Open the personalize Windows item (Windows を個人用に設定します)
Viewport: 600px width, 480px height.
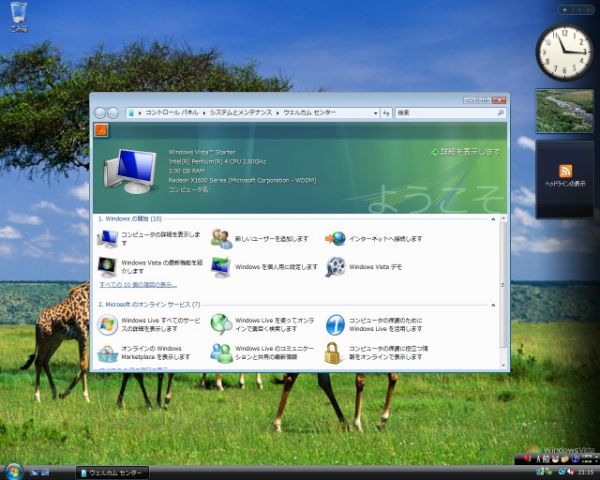tap(221, 267)
